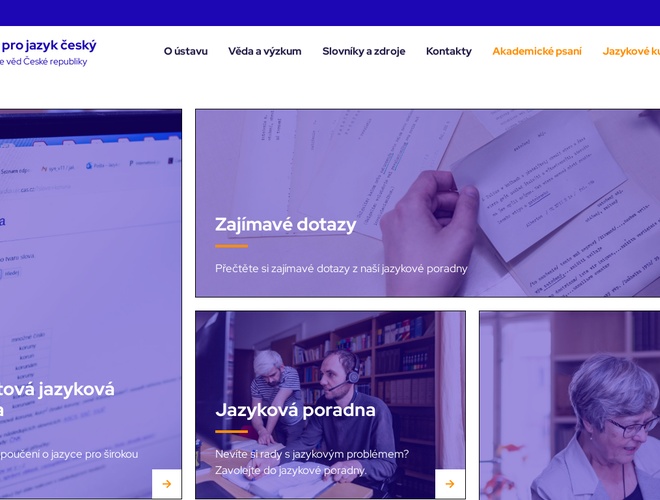
Task: Click the hand holding paper cards photo
Action: (x=428, y=203)
